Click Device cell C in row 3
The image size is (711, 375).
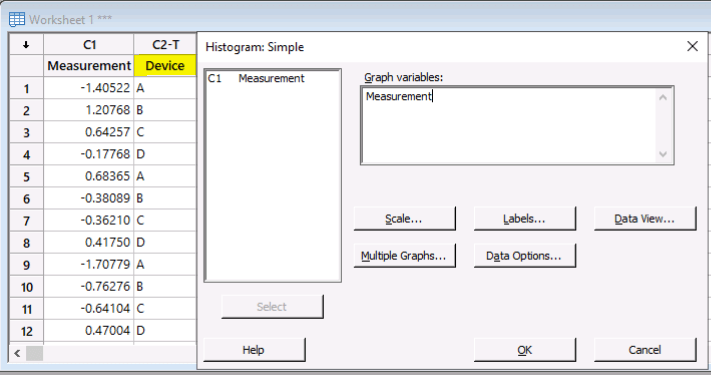[x=166, y=132]
